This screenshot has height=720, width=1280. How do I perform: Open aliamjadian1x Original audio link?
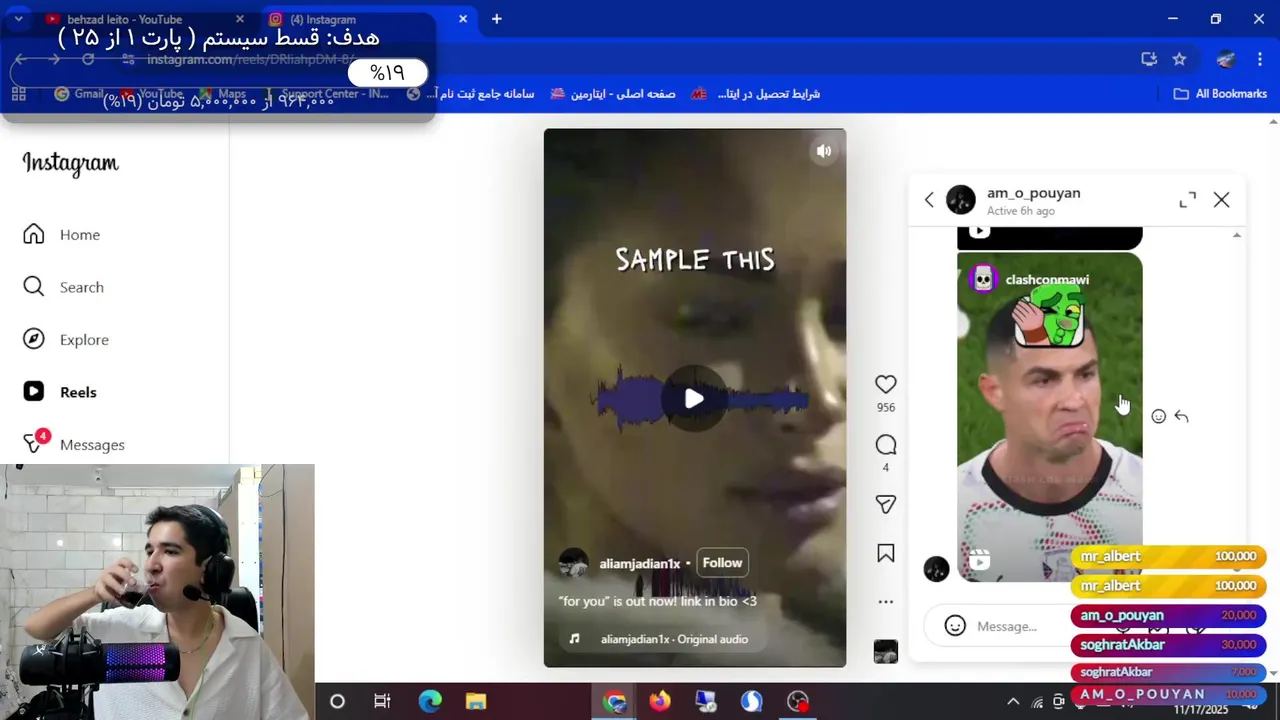click(674, 639)
